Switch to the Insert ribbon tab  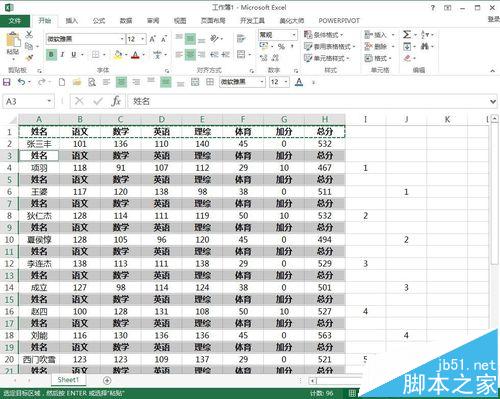point(72,21)
